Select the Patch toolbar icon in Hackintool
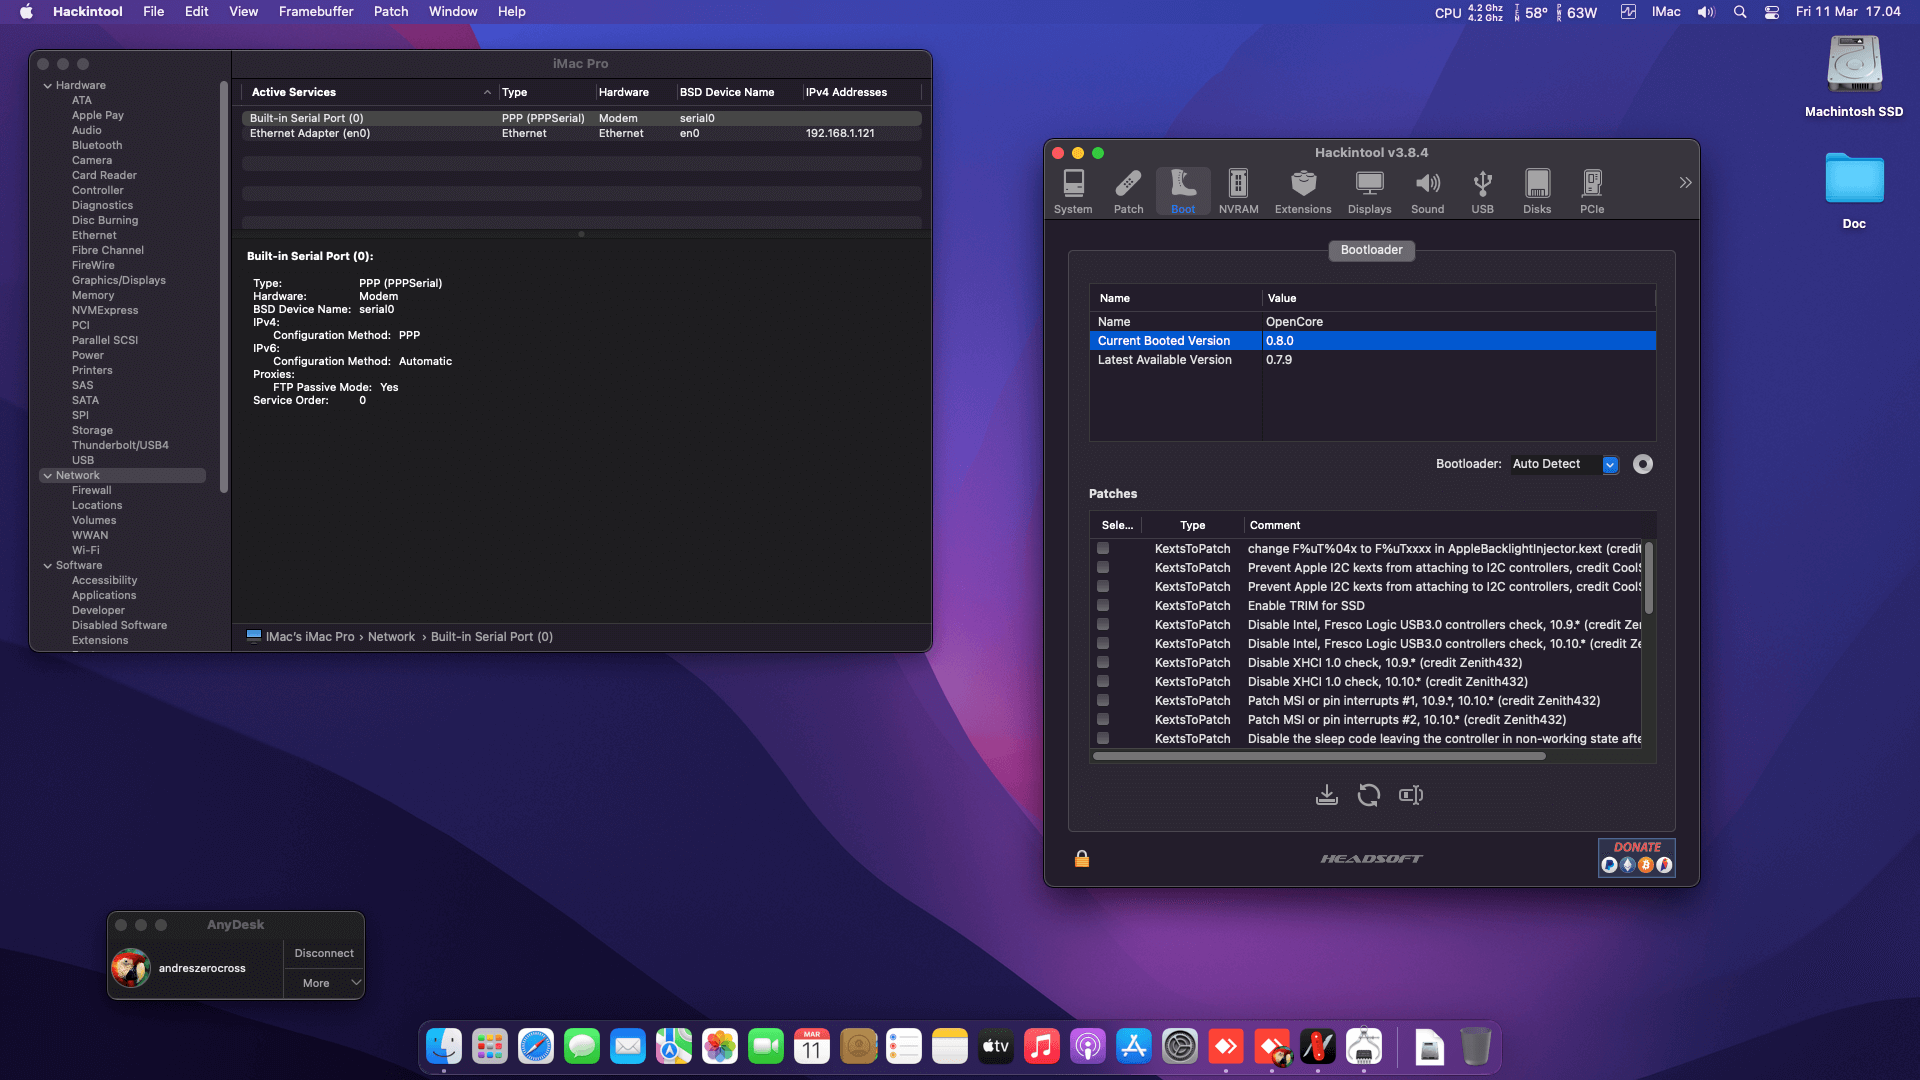This screenshot has height=1080, width=1920. (1128, 191)
